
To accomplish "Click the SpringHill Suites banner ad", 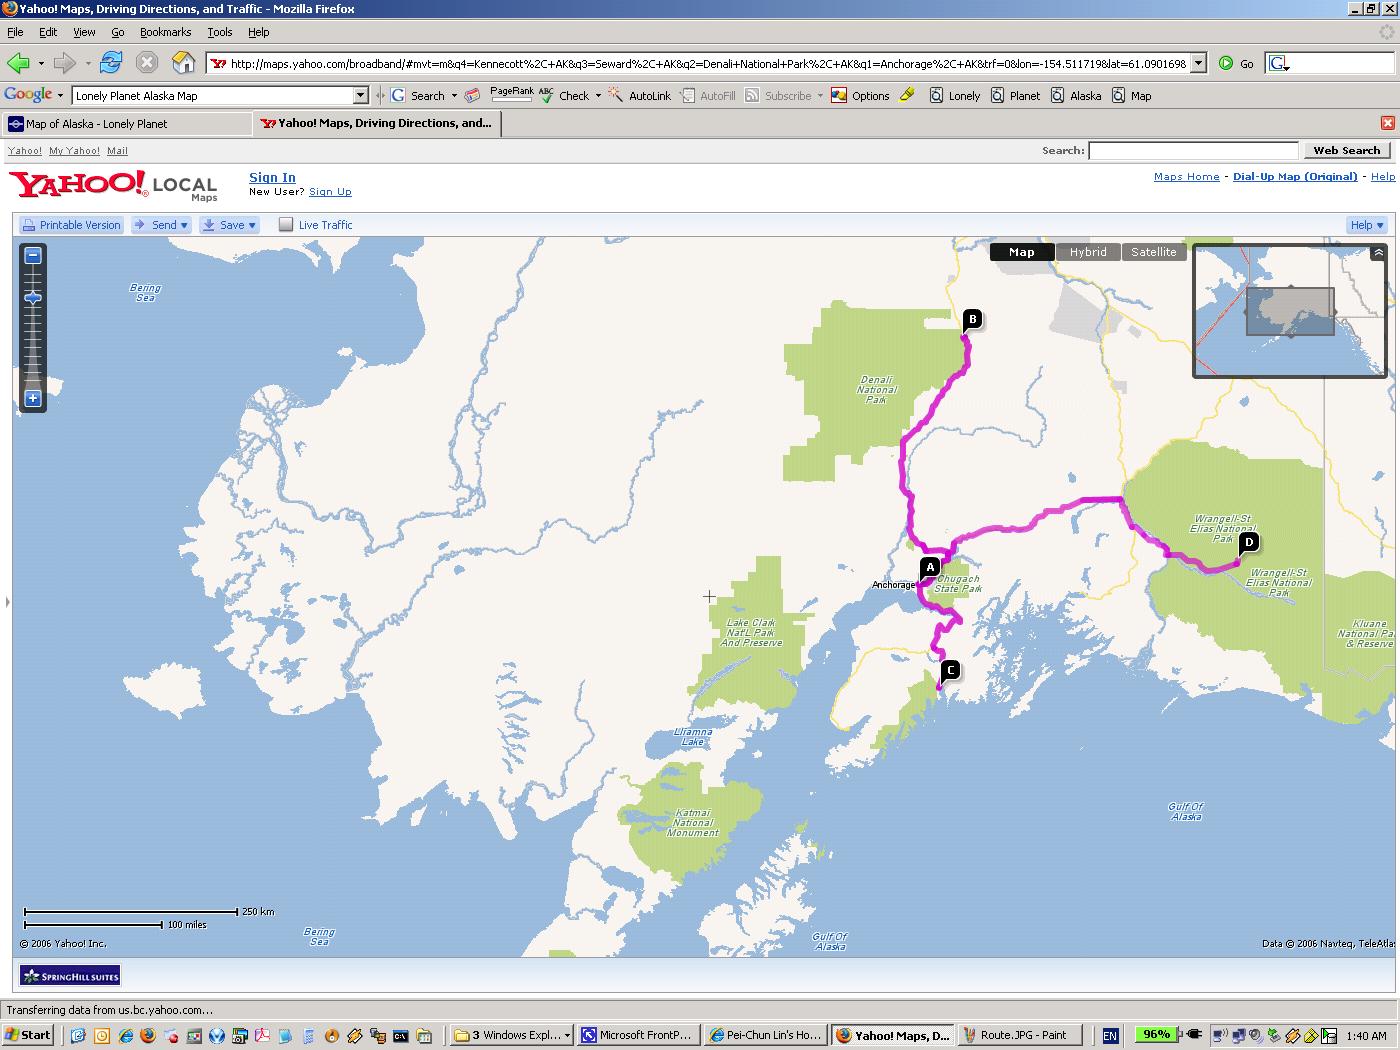I will tap(70, 976).
